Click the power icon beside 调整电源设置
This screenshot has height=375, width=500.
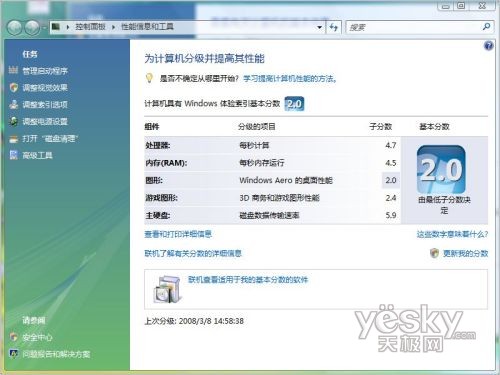tap(14, 121)
